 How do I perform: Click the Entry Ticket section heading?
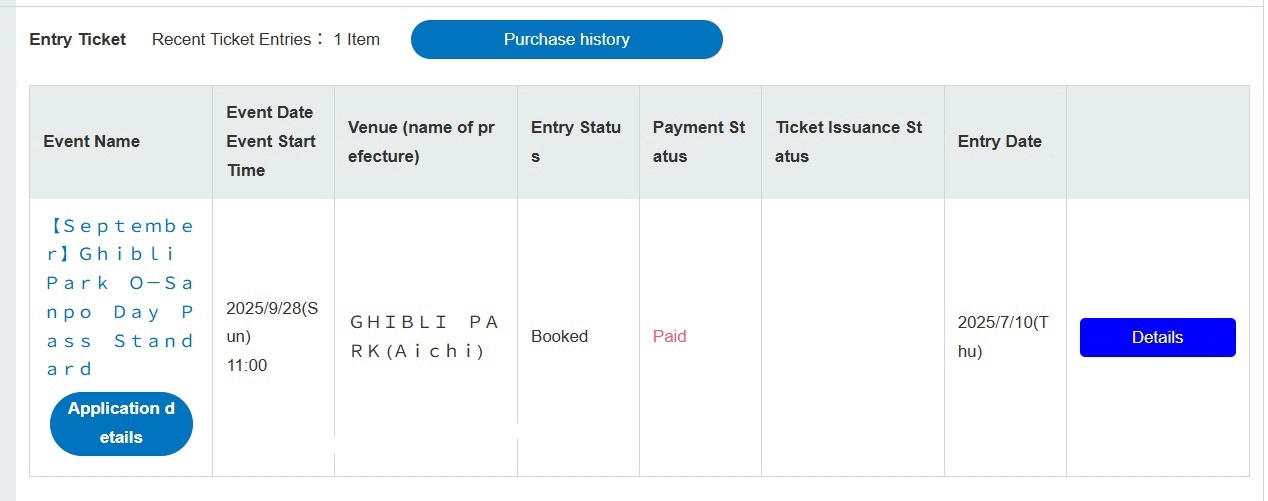pyautogui.click(x=78, y=40)
